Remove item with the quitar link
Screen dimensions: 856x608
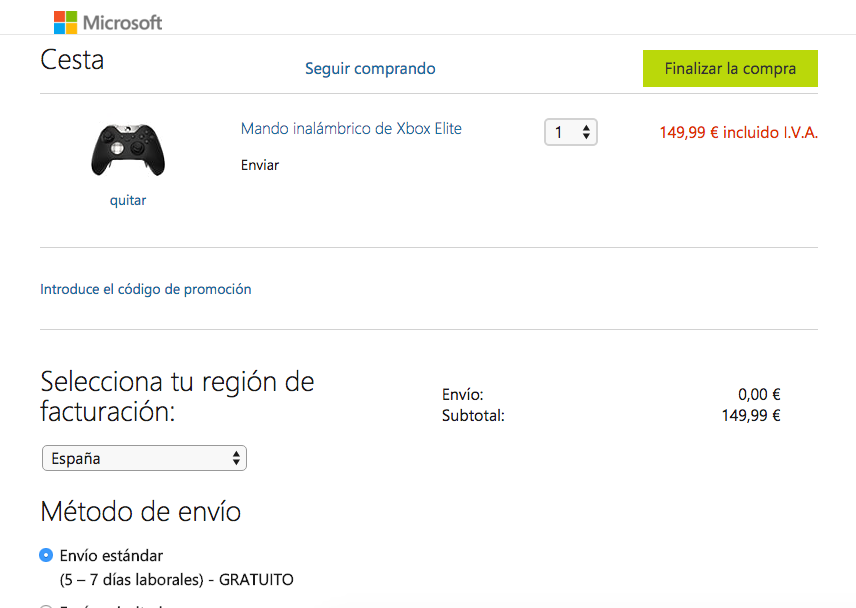coord(128,200)
